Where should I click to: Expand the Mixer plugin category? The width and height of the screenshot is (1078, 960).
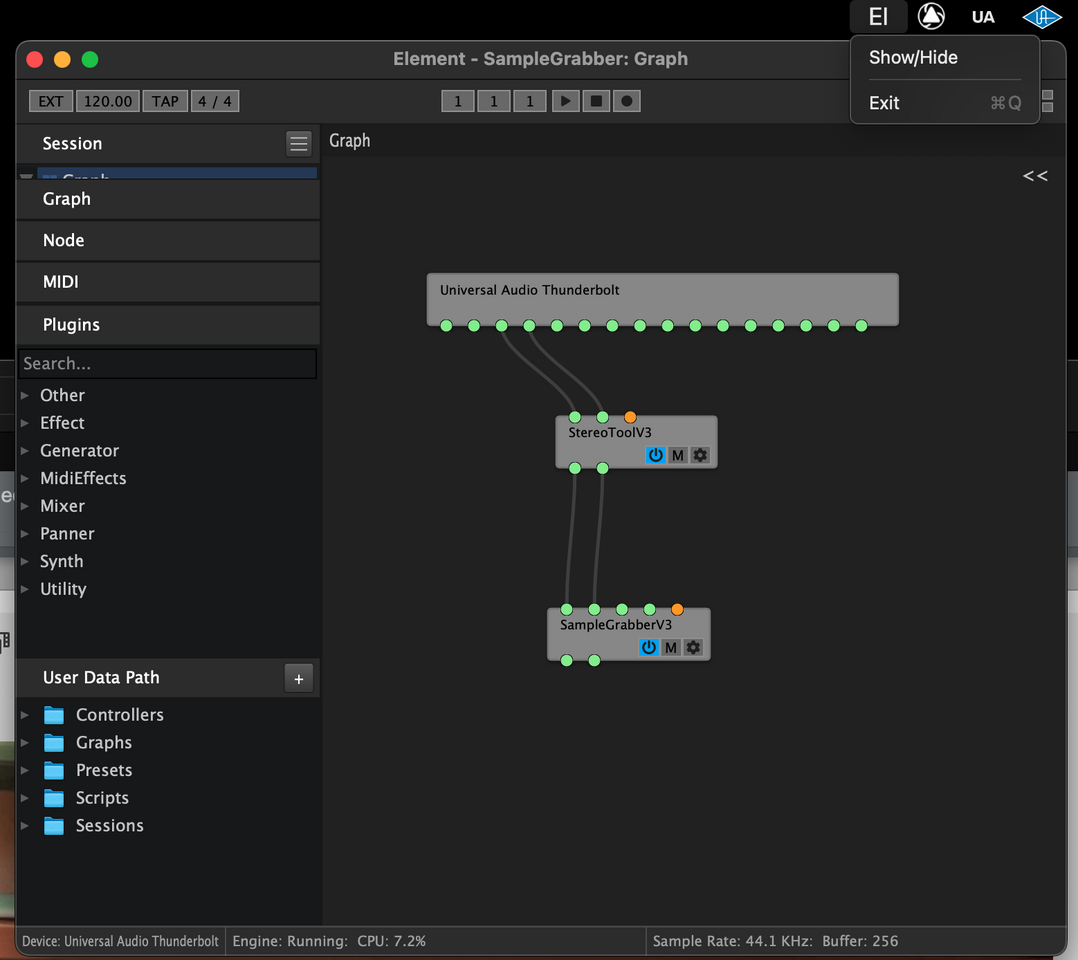point(25,505)
